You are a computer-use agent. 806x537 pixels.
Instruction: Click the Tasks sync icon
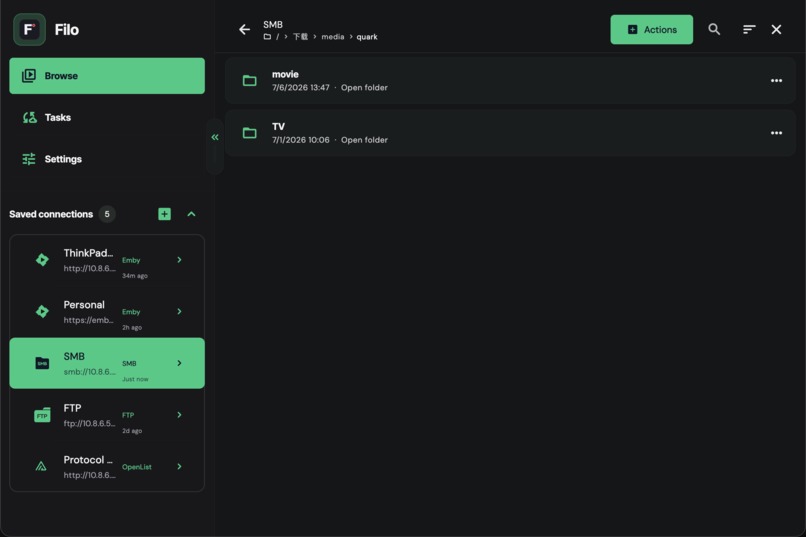(29, 117)
